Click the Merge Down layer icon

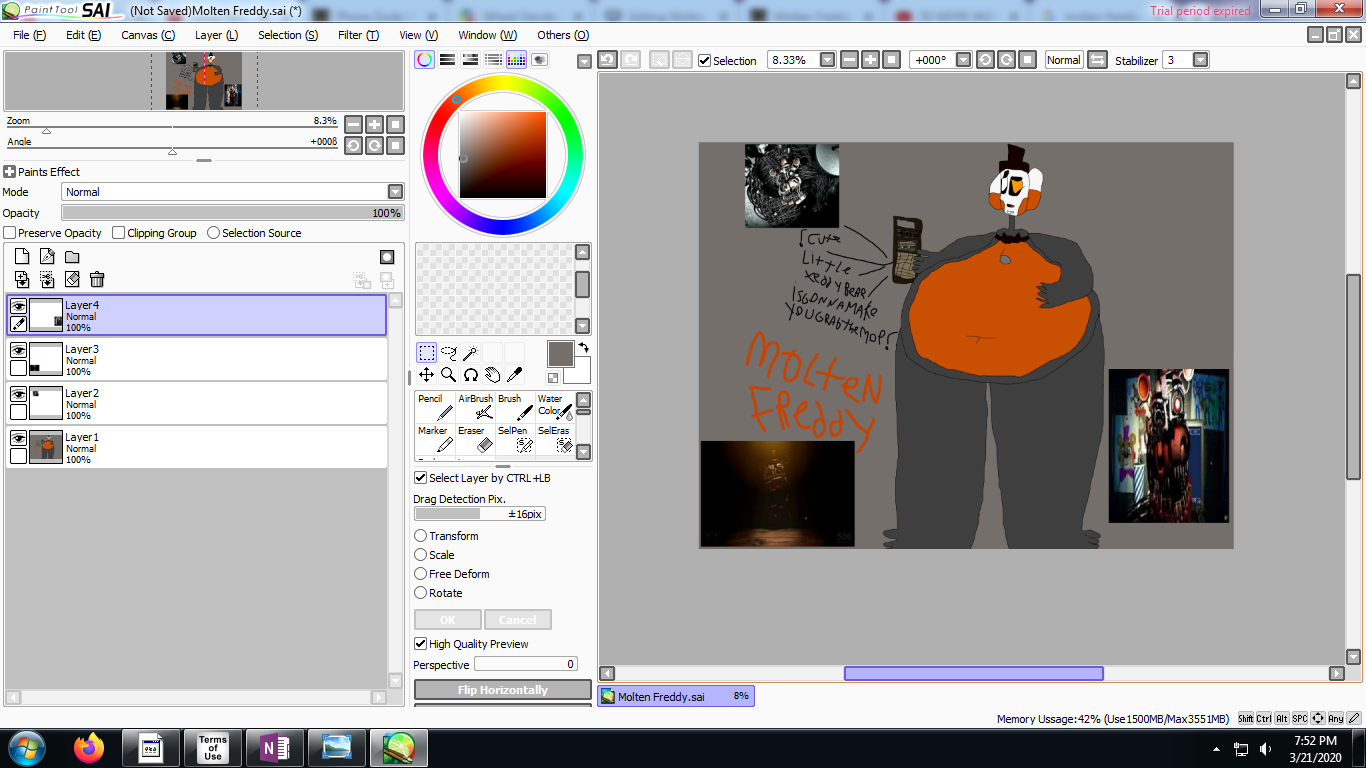(x=47, y=279)
